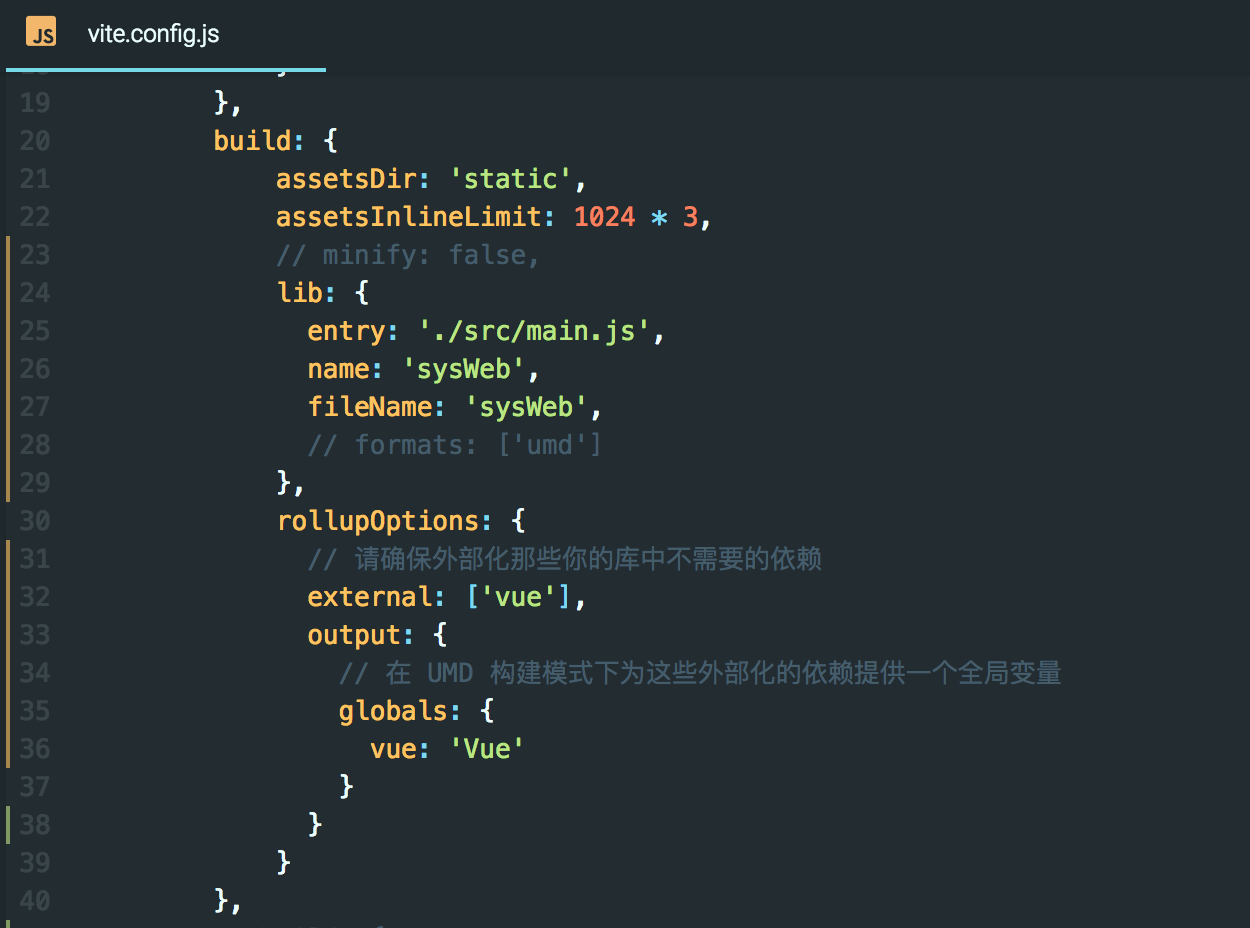Viewport: 1250px width, 928px height.
Task: Switch to the vite.config.js tab
Action: pyautogui.click(x=154, y=33)
